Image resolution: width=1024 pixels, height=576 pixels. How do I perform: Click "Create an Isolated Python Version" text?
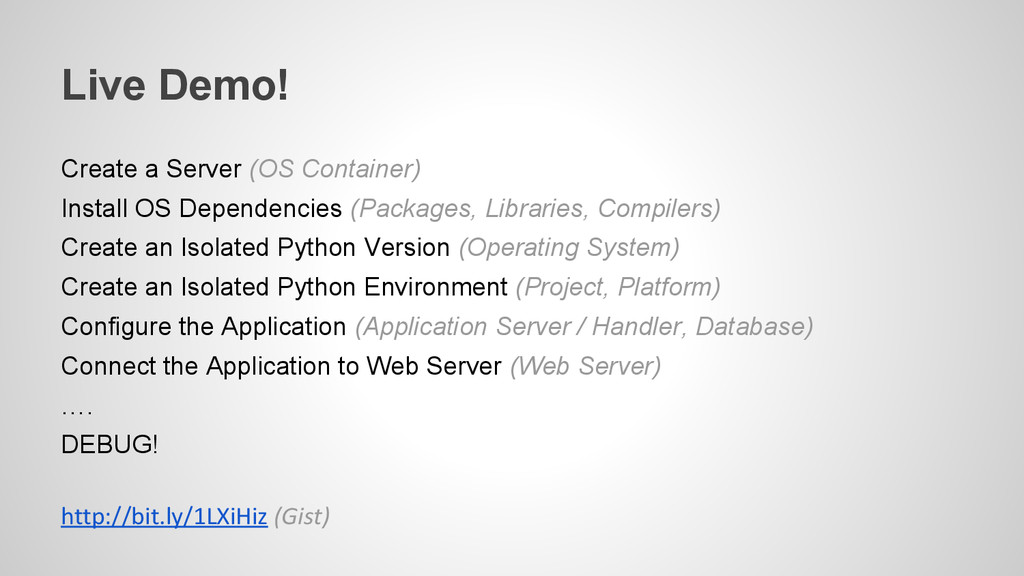point(255,248)
